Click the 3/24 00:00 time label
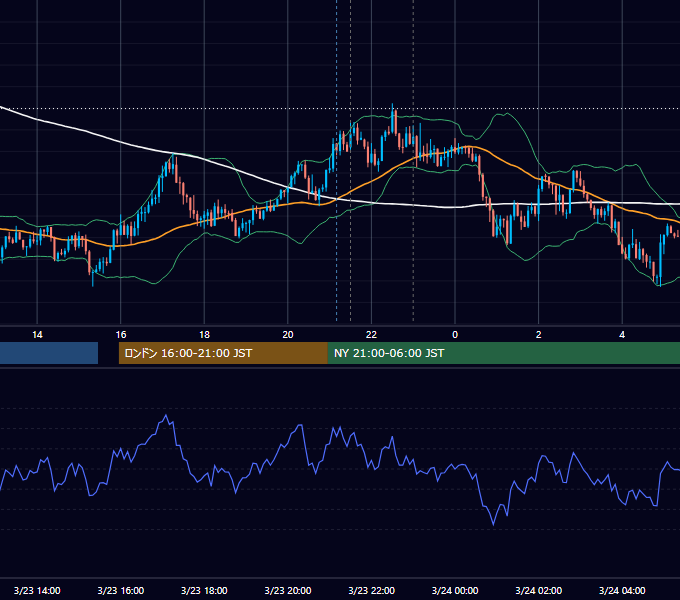680x600 pixels. [455, 590]
